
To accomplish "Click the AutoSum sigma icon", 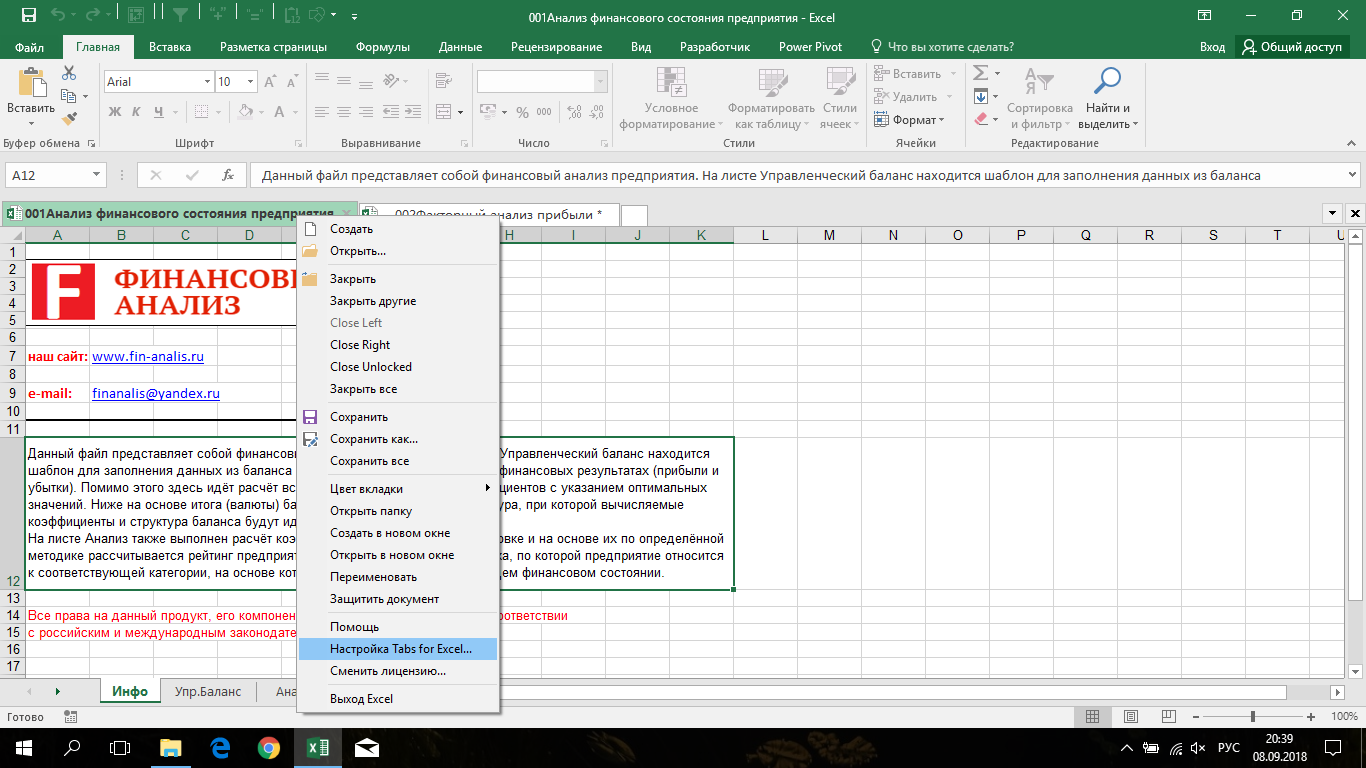I will (x=981, y=73).
